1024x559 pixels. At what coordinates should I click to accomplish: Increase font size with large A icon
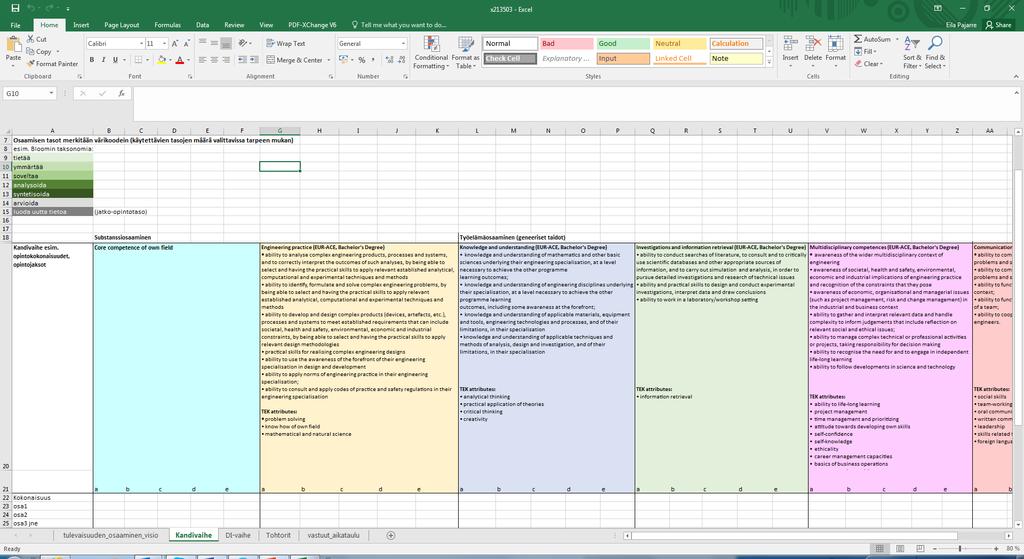[x=175, y=43]
